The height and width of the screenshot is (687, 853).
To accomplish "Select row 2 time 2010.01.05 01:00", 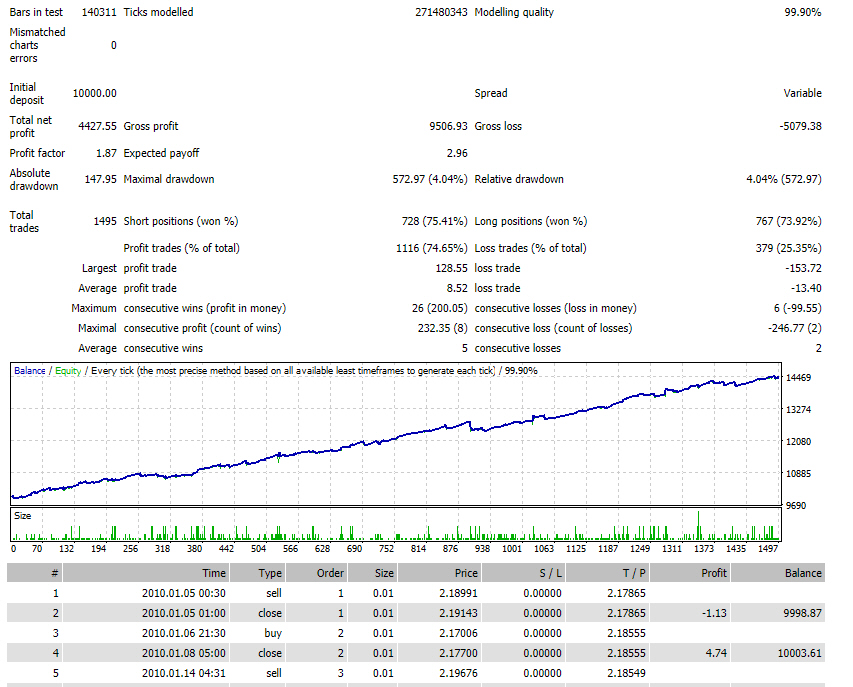I will coord(184,613).
